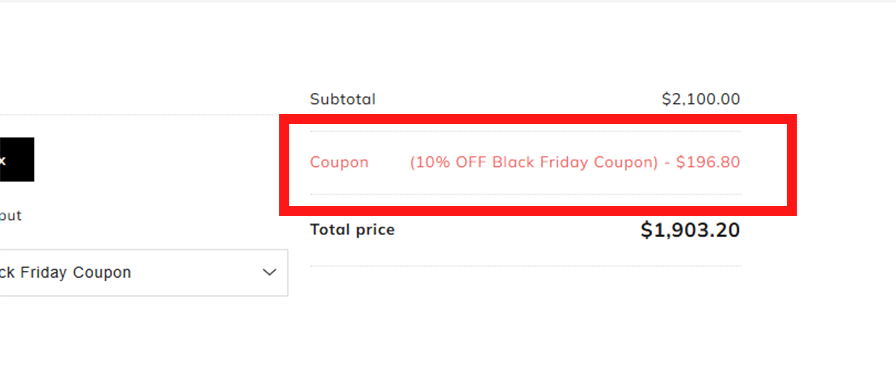Click the 'Black Friday Coupon)' discount description words
896x367 pixels.
575,162
